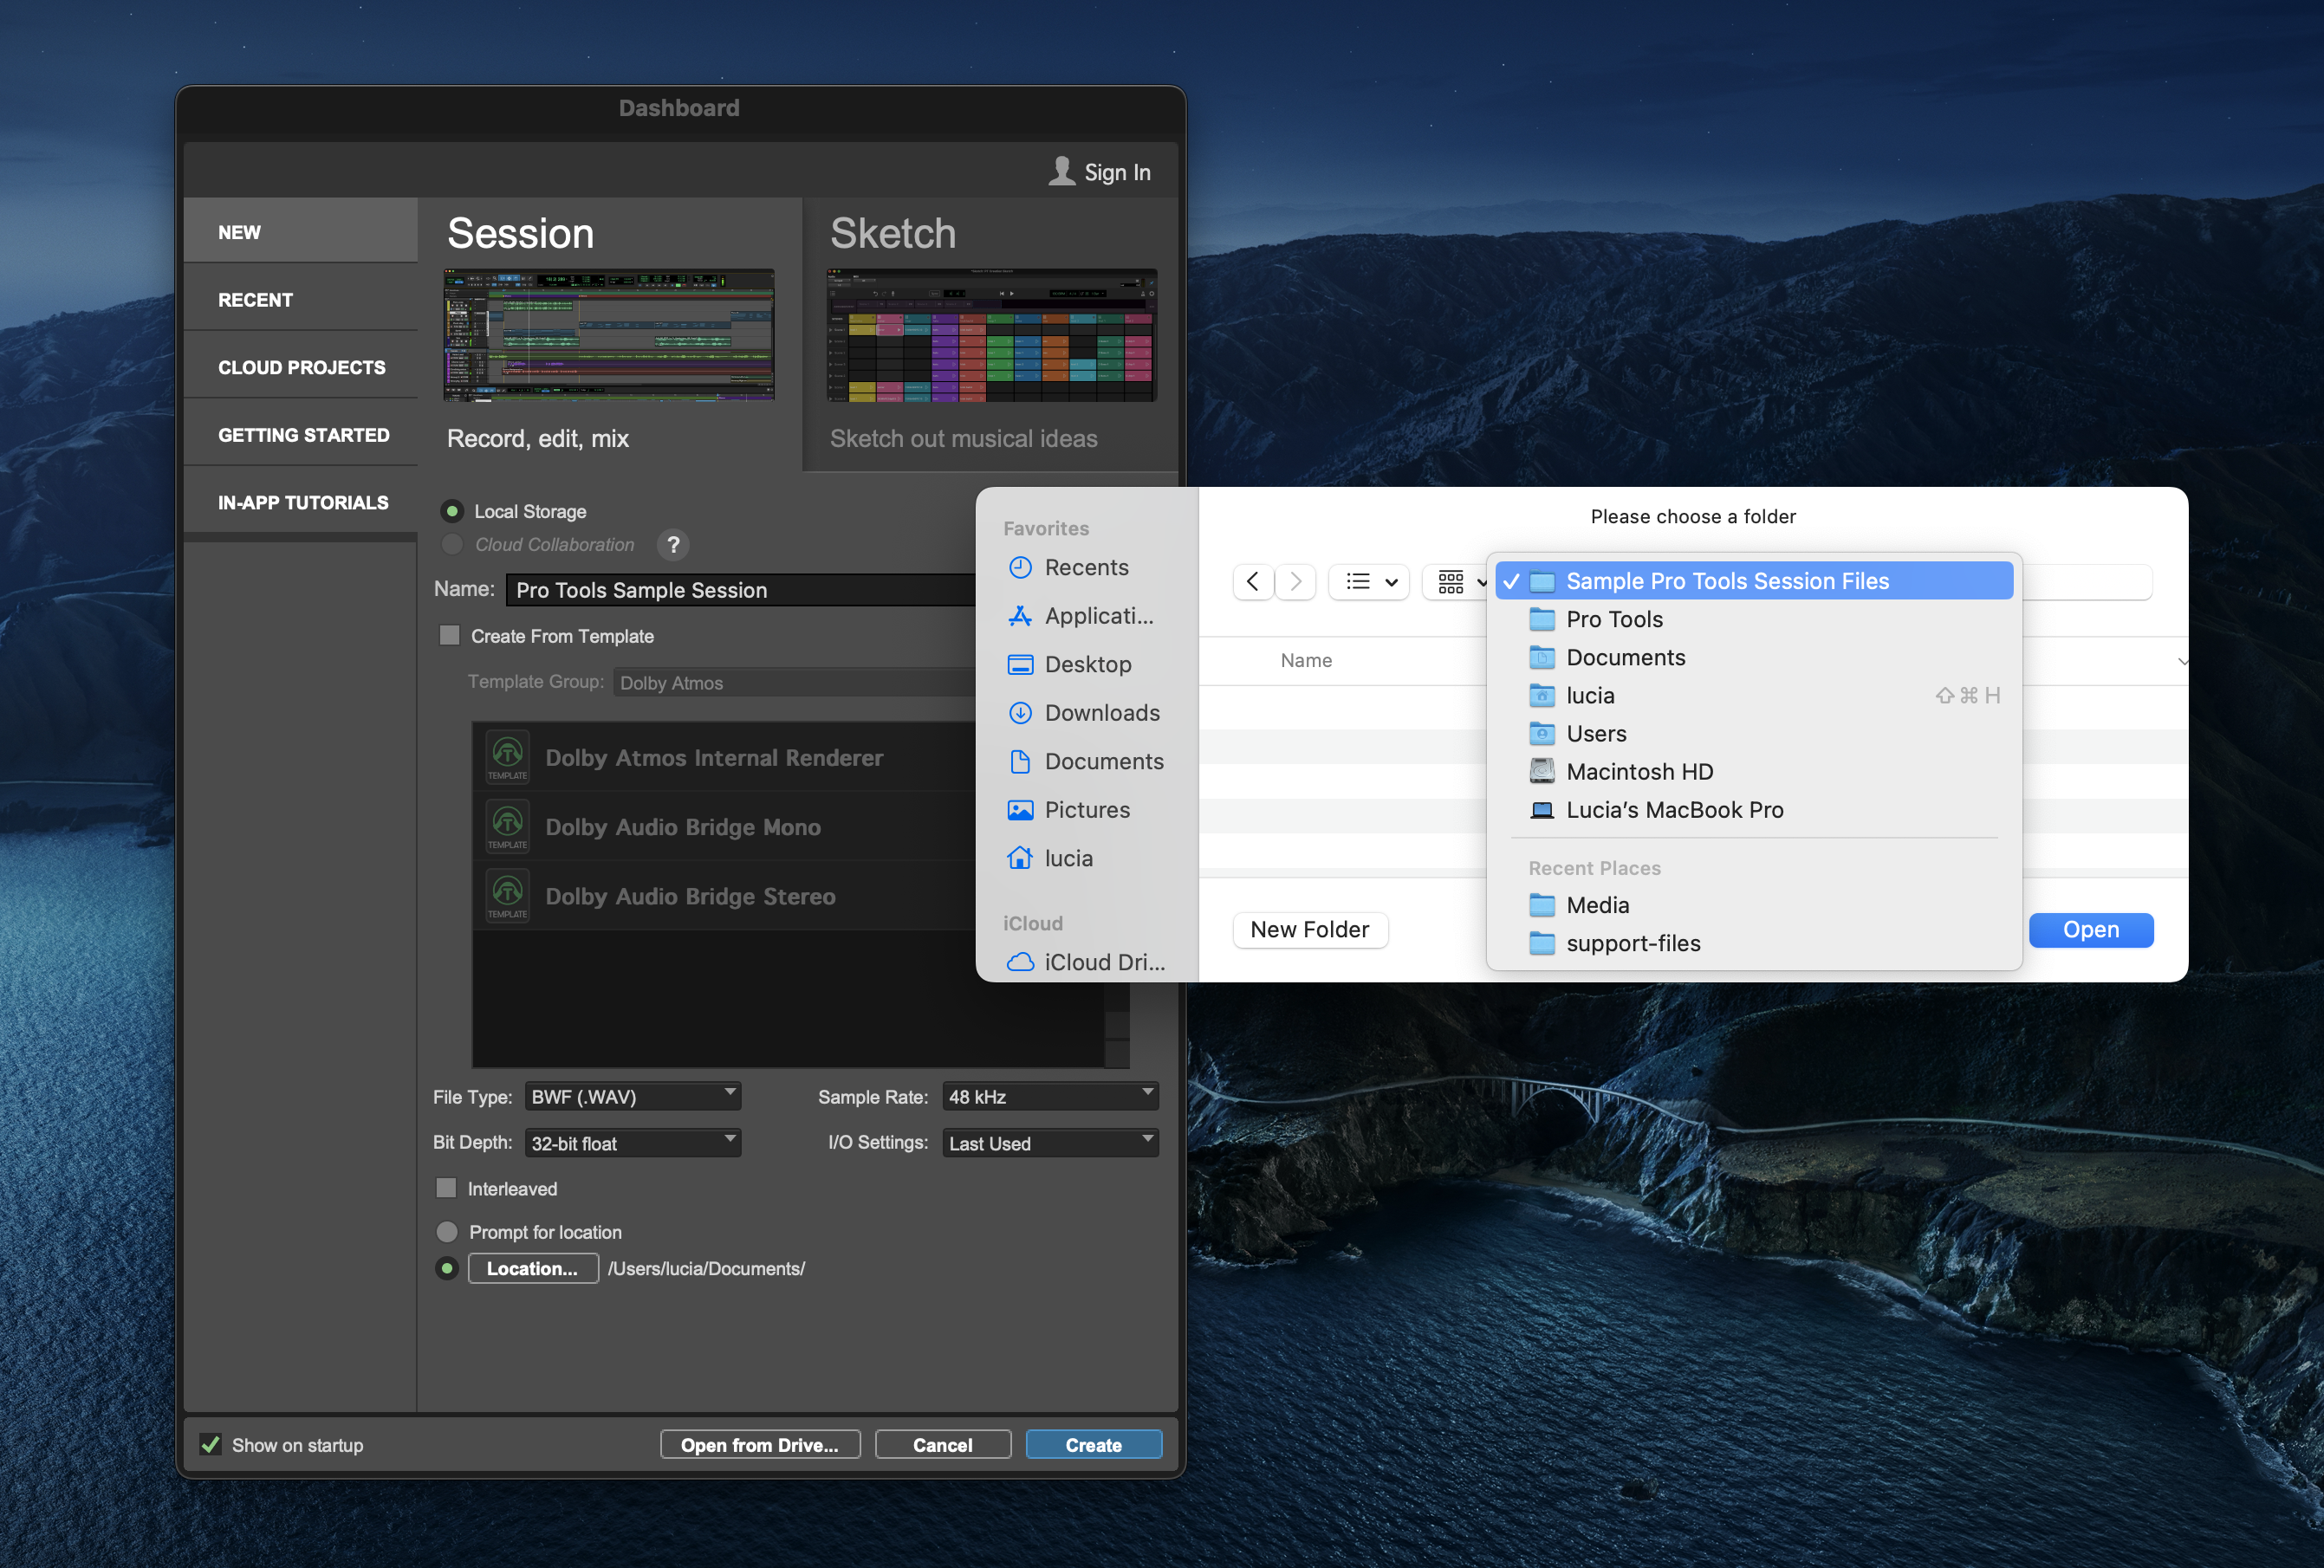Click the session Name input field
The width and height of the screenshot is (2324, 1568).
(740, 590)
